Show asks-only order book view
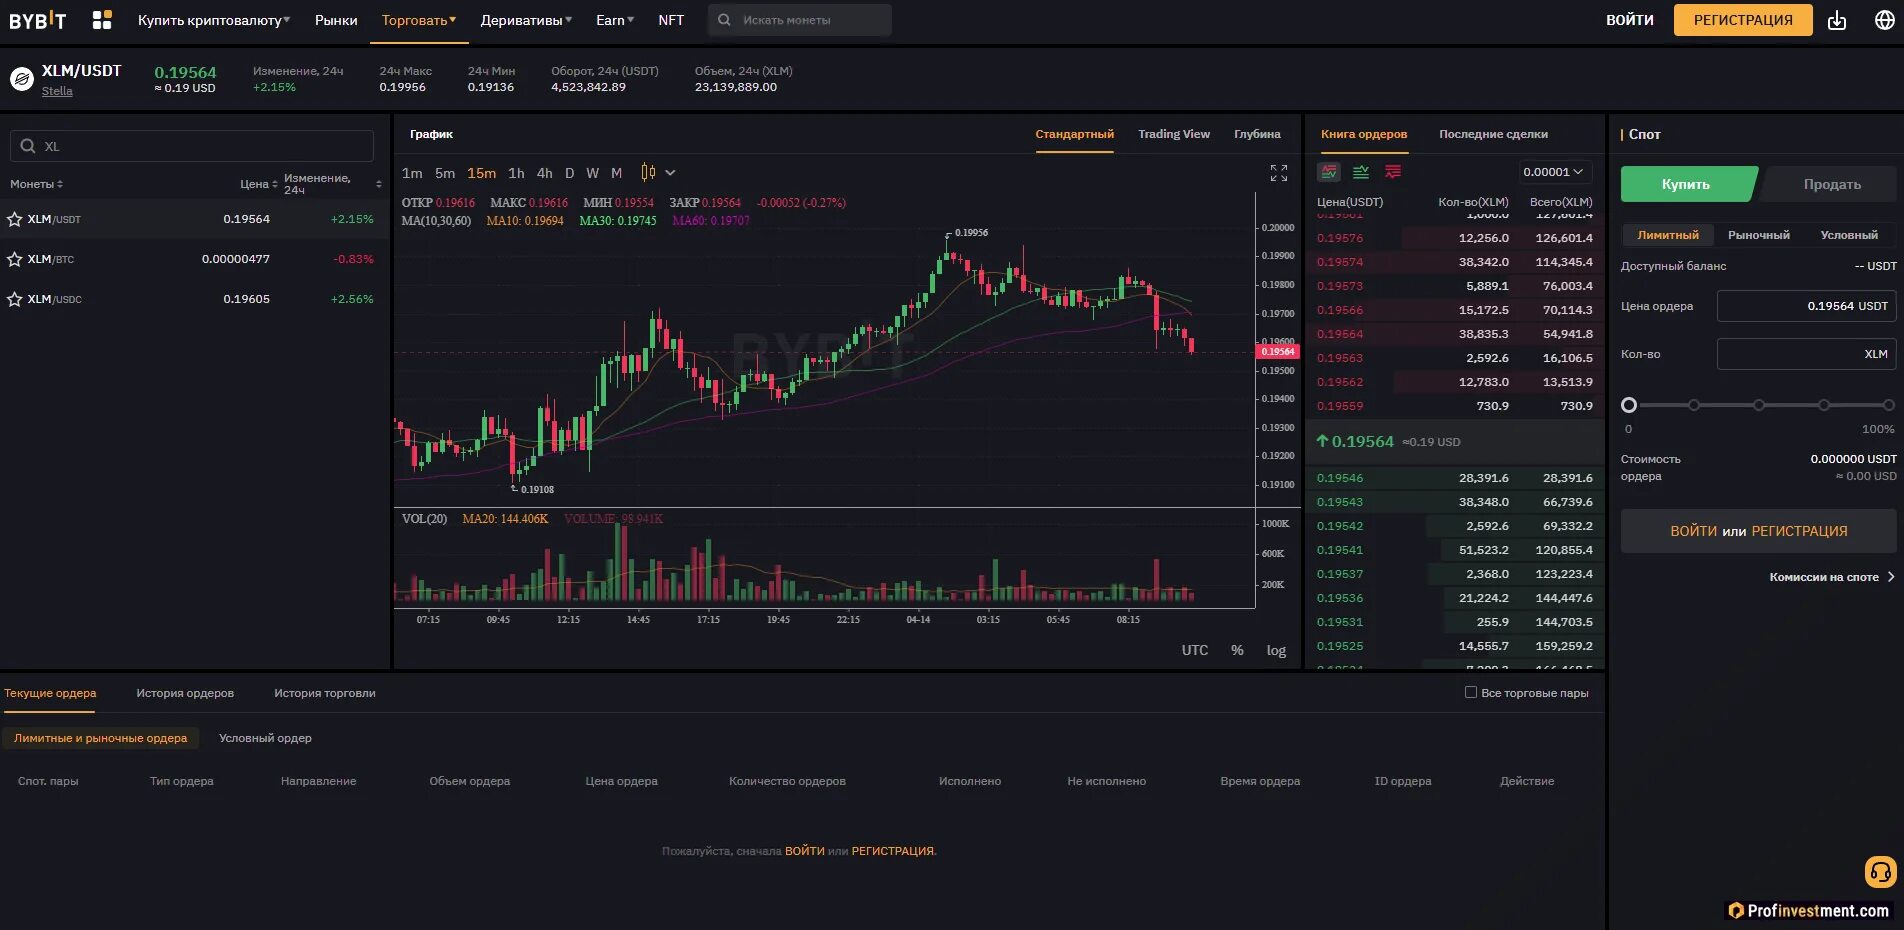The image size is (1904, 930). click(1393, 172)
